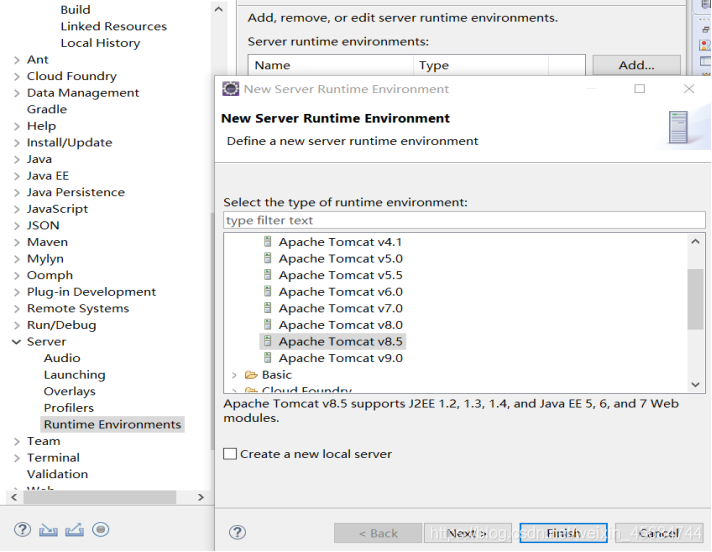Expand the Team preferences node
This screenshot has width=712, height=552.
[17, 441]
